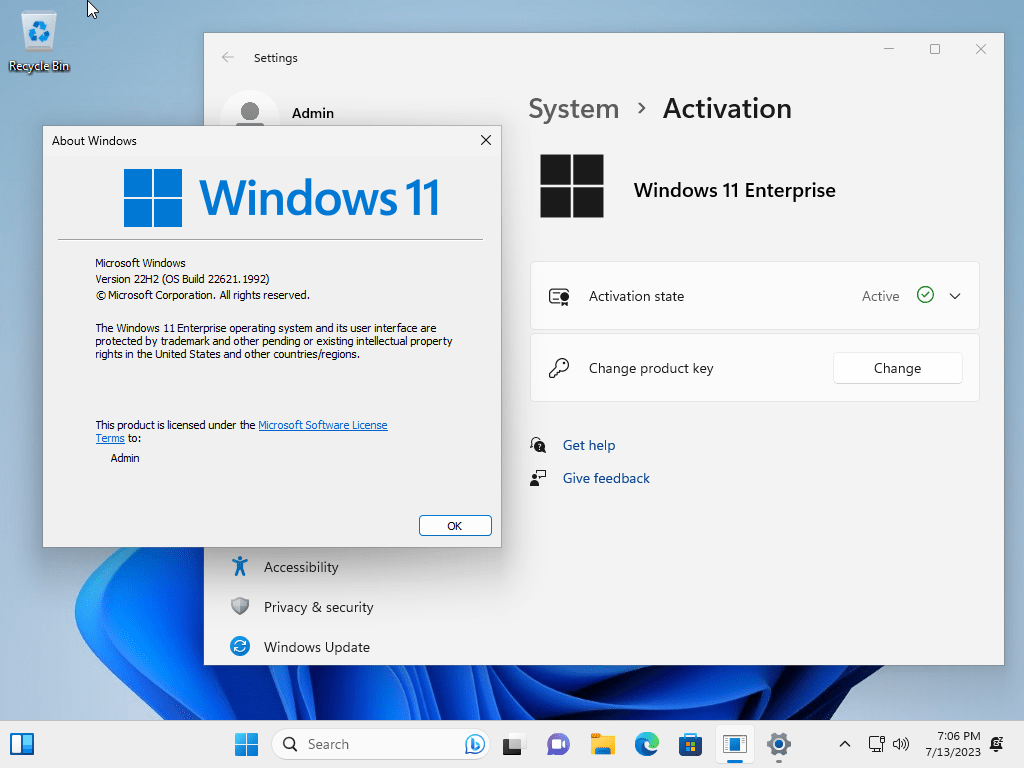Close the Settings window
This screenshot has width=1024, height=768.
tap(980, 49)
